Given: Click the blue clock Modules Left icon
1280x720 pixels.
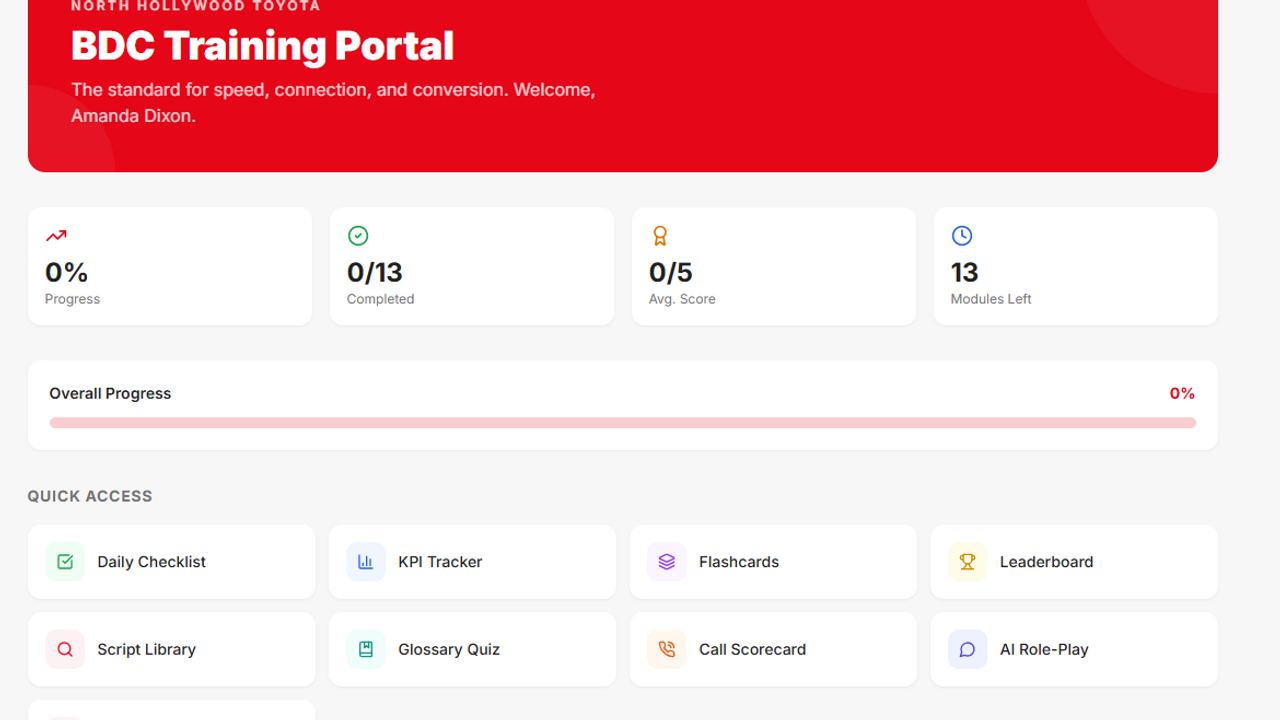Looking at the screenshot, I should coord(962,236).
